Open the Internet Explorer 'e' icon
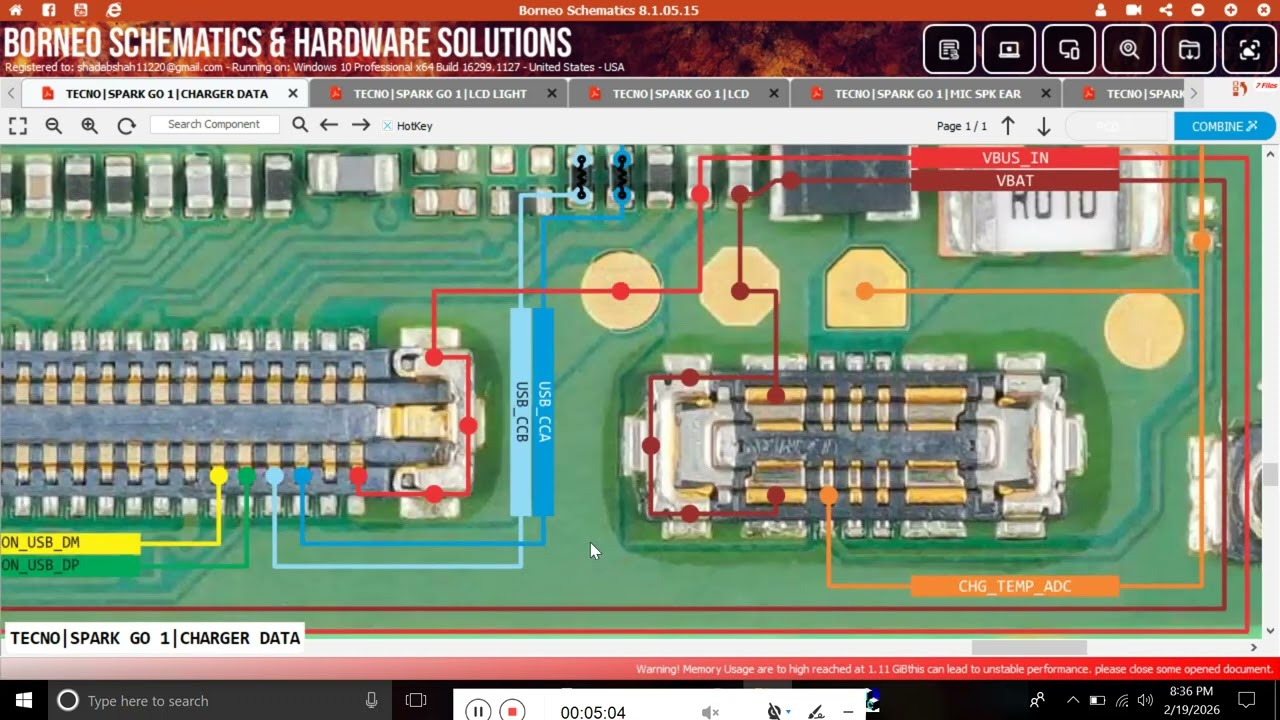 click(114, 10)
